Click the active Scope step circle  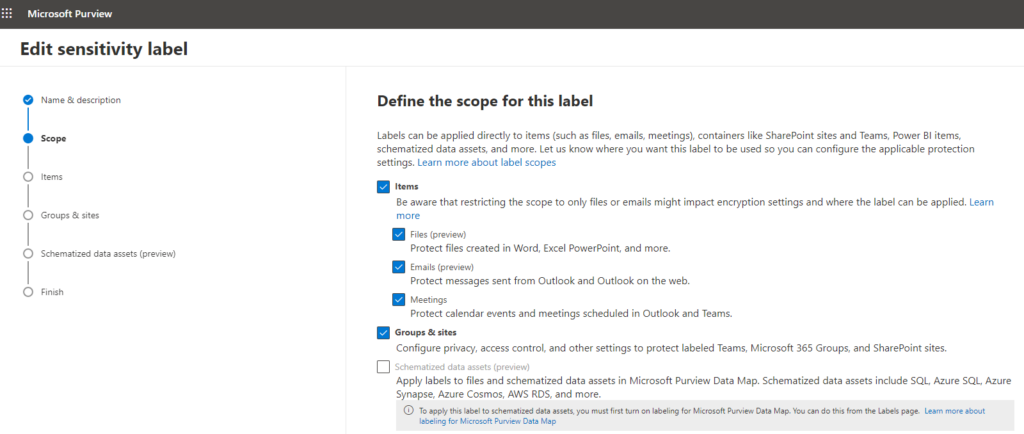(27, 138)
